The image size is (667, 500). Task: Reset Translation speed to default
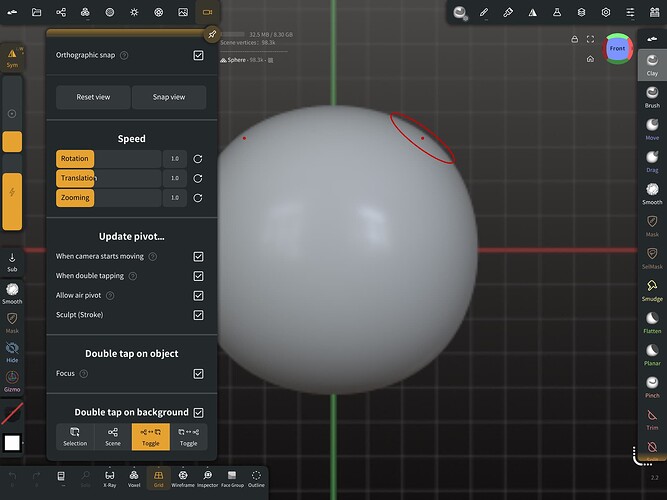click(x=198, y=179)
